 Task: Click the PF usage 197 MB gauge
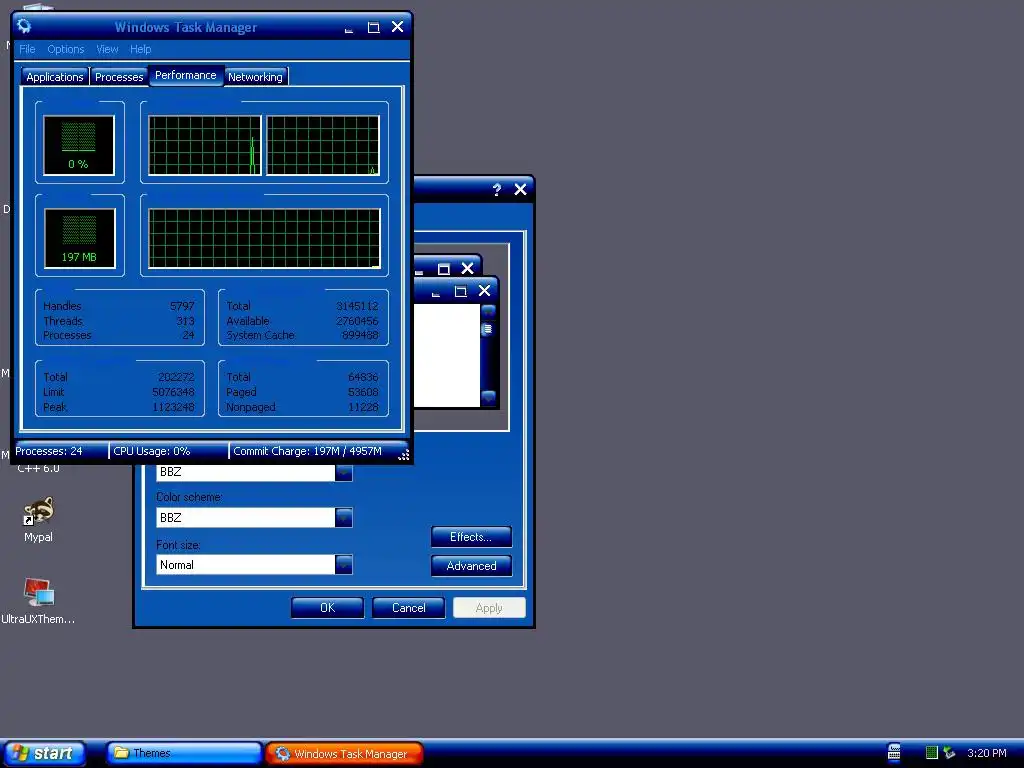80,238
